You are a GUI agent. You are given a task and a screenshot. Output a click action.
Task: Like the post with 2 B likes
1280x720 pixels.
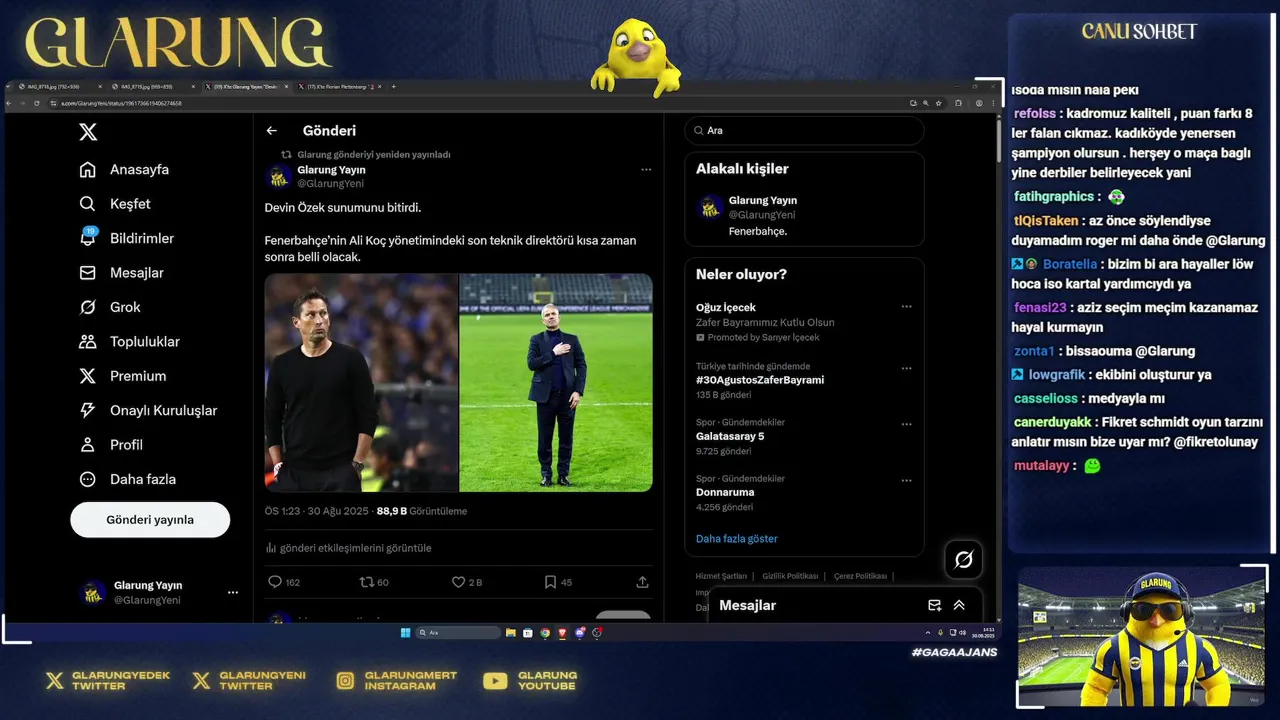(x=466, y=582)
